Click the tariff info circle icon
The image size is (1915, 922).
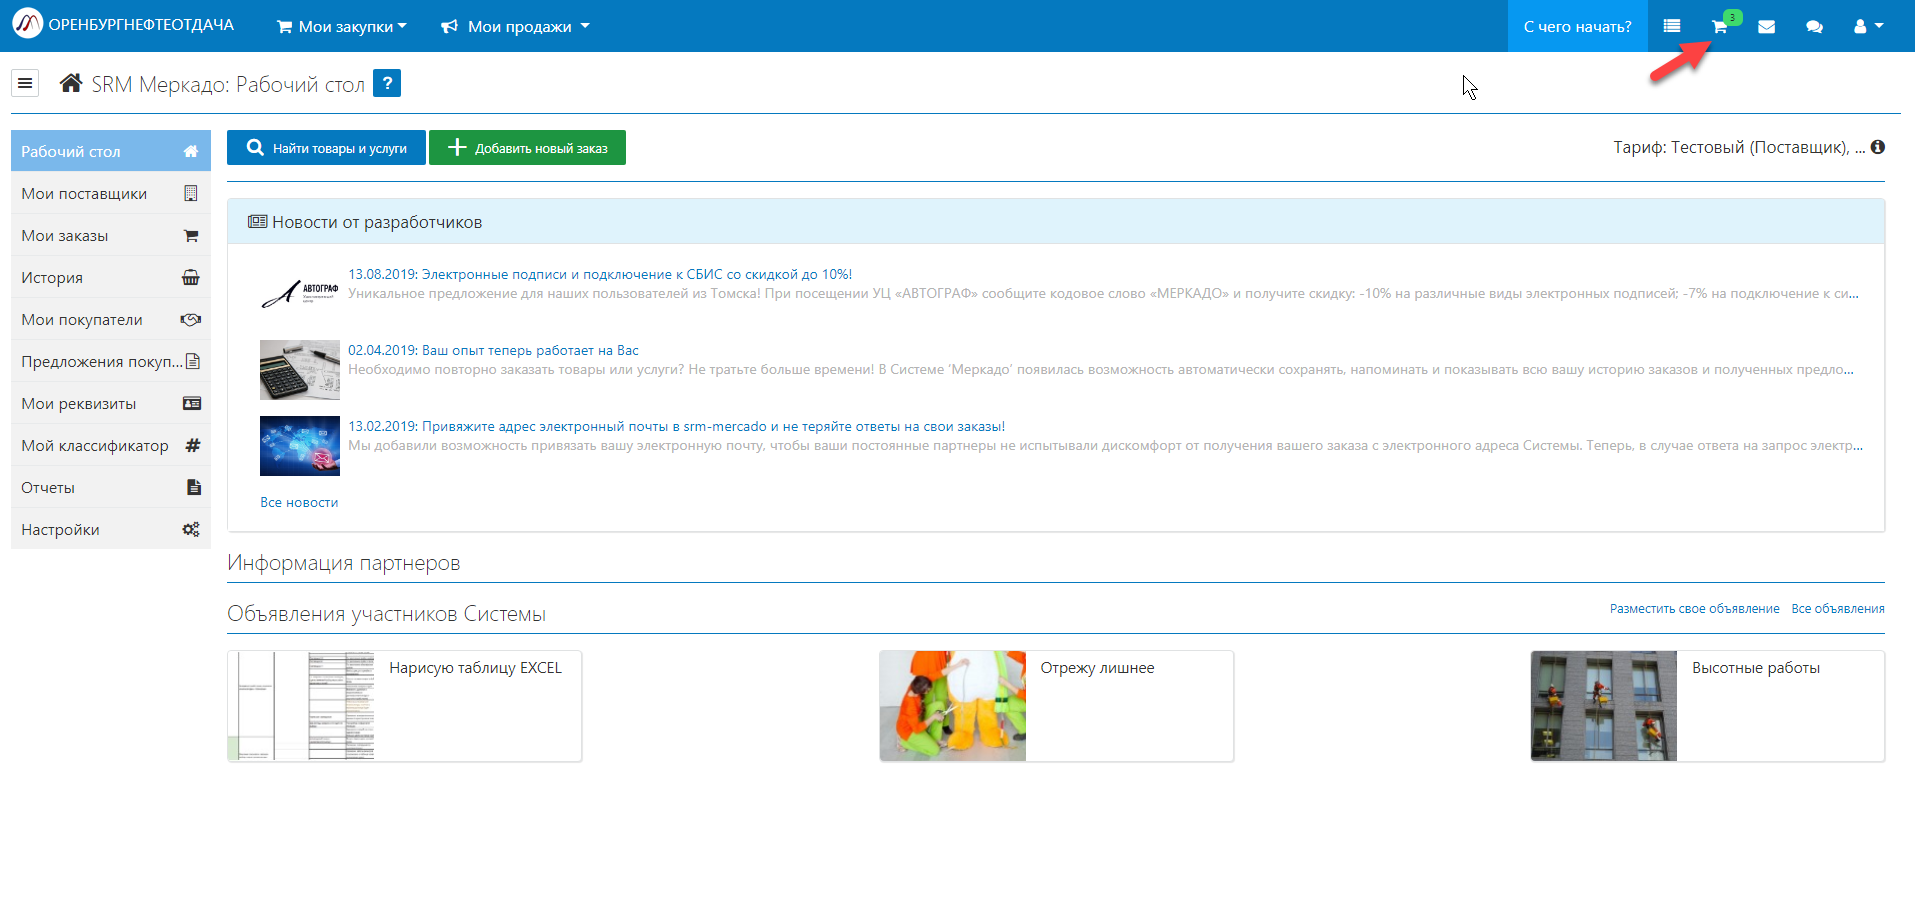pyautogui.click(x=1878, y=147)
